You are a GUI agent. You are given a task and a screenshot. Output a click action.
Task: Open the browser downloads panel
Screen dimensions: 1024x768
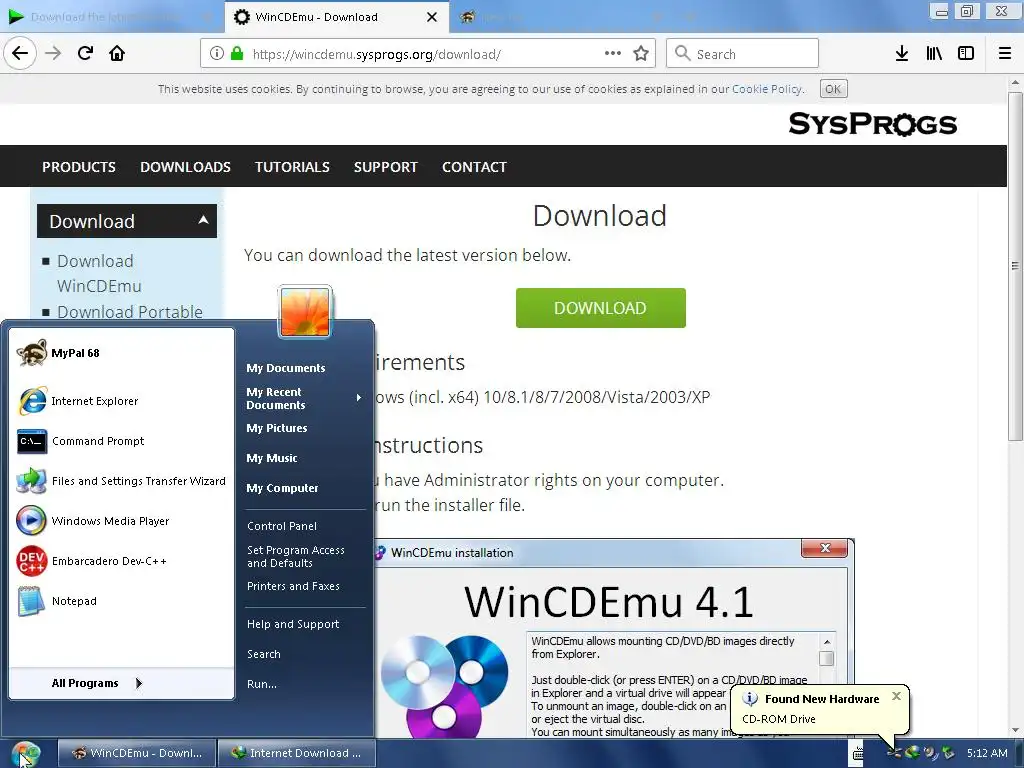coord(902,54)
